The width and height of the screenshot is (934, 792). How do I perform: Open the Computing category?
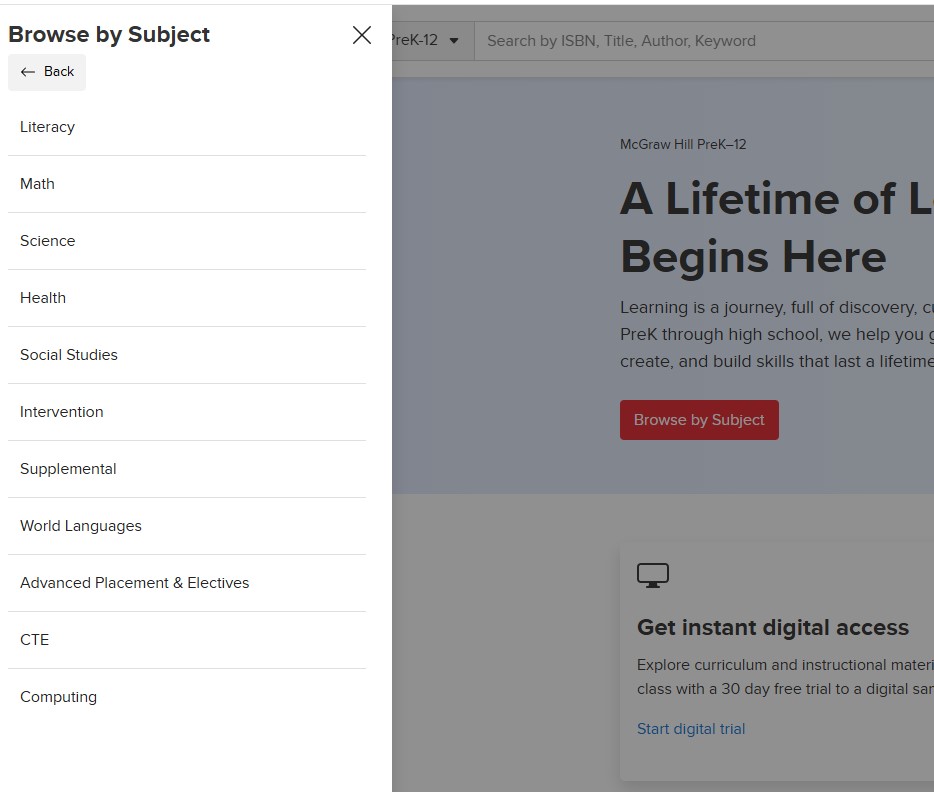[x=59, y=697]
